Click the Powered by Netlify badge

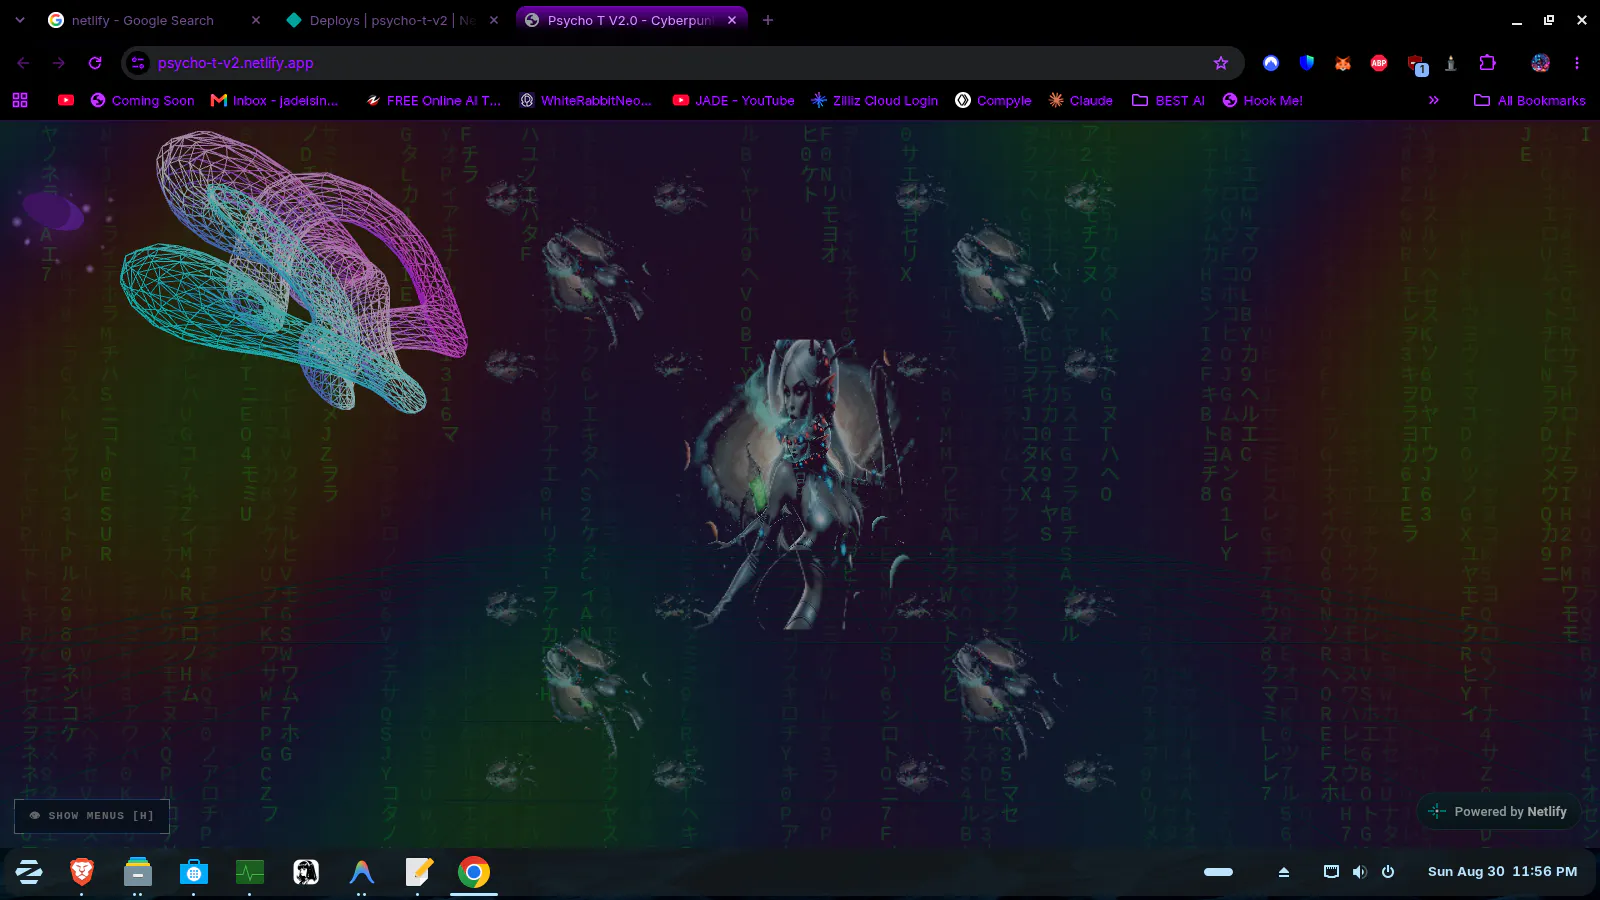[x=1498, y=811]
